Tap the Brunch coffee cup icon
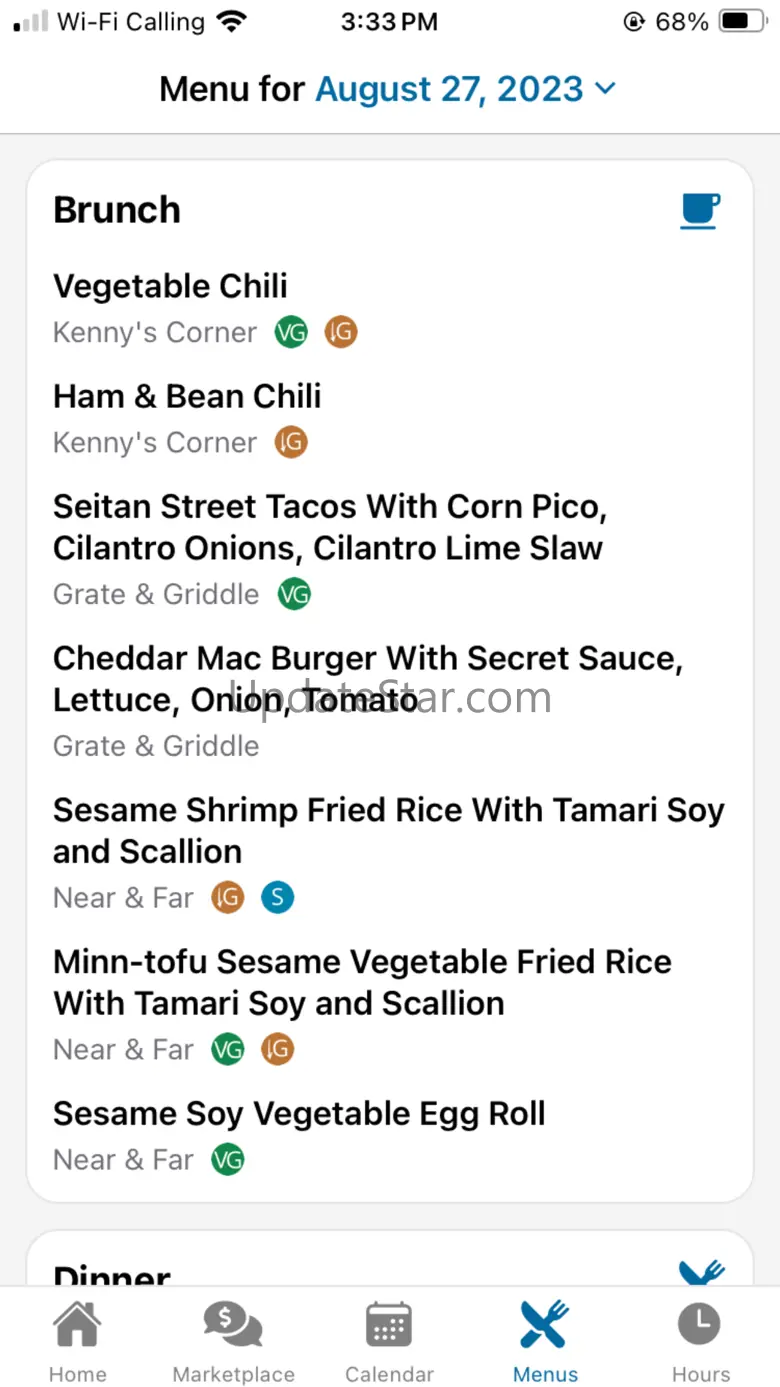Image resolution: width=780 pixels, height=1387 pixels. (x=700, y=211)
